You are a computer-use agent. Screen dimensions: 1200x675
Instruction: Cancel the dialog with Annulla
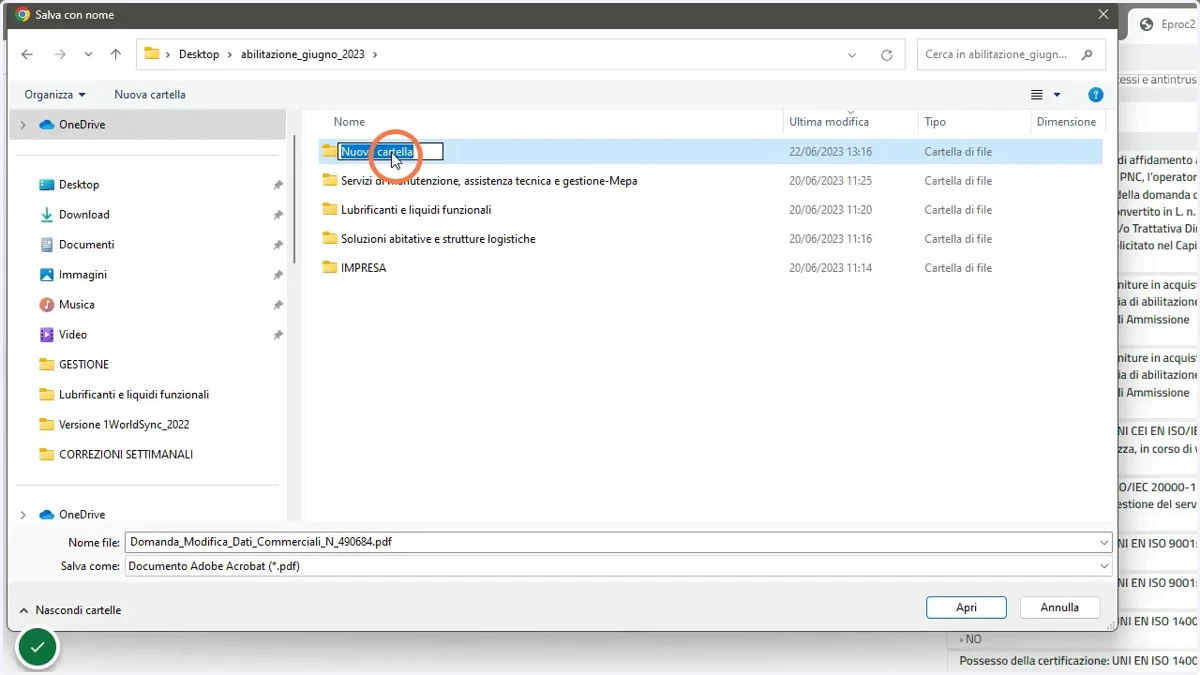[1060, 607]
